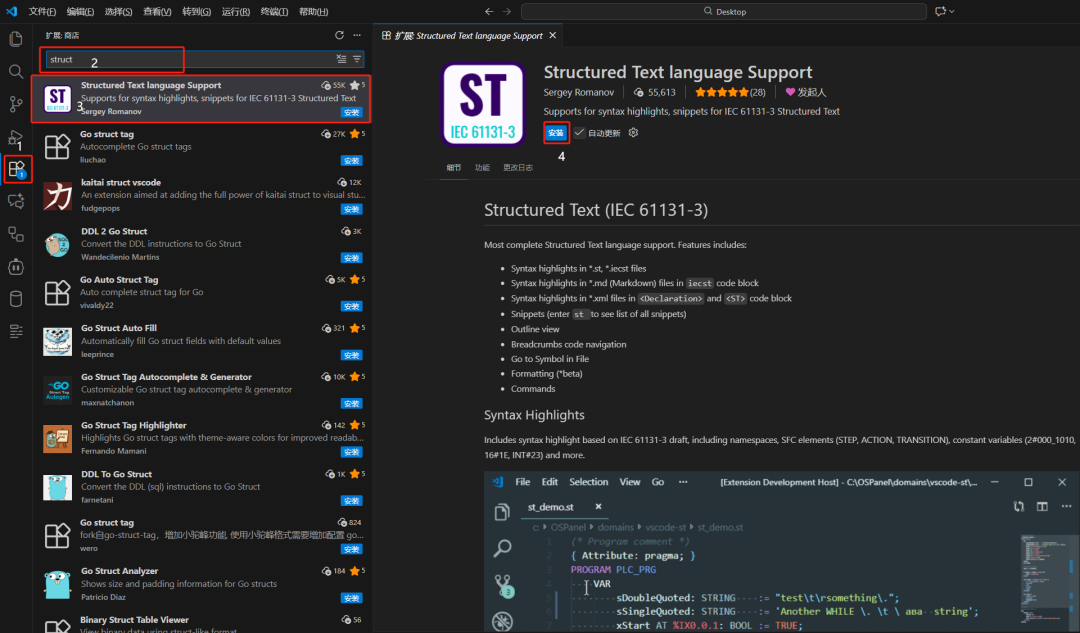Install Structured Text language Support from list
Screen dimensions: 1080x633
[351, 112]
